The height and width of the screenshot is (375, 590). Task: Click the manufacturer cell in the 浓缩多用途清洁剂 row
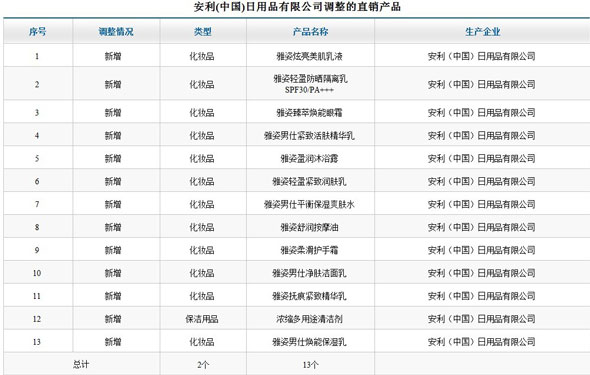point(482,319)
